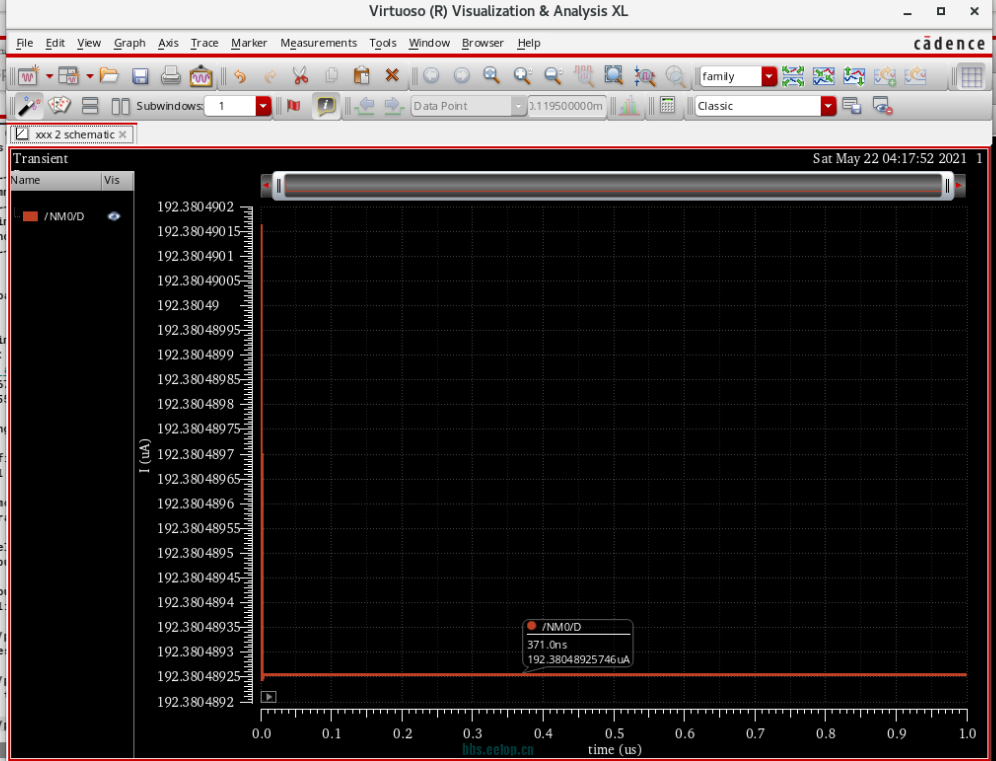
Task: Open the Subwindows count dropdown
Action: pos(264,106)
